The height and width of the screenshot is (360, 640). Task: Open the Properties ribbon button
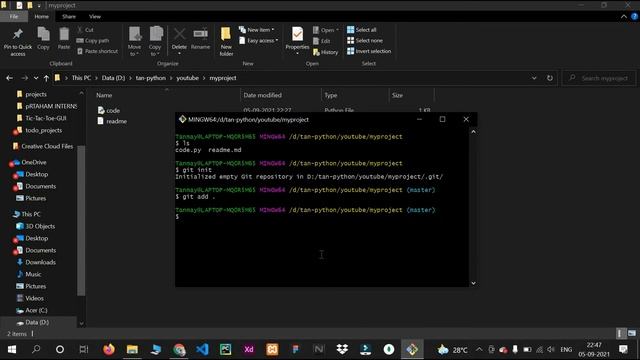coord(297,40)
